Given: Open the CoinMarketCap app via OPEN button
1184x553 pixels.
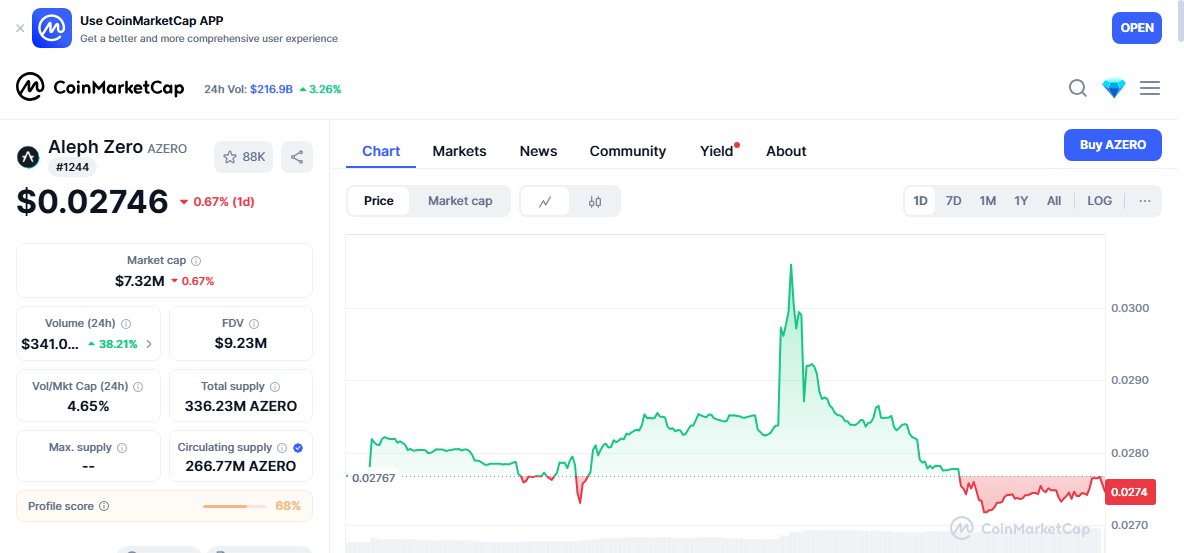Looking at the screenshot, I should (x=1136, y=28).
